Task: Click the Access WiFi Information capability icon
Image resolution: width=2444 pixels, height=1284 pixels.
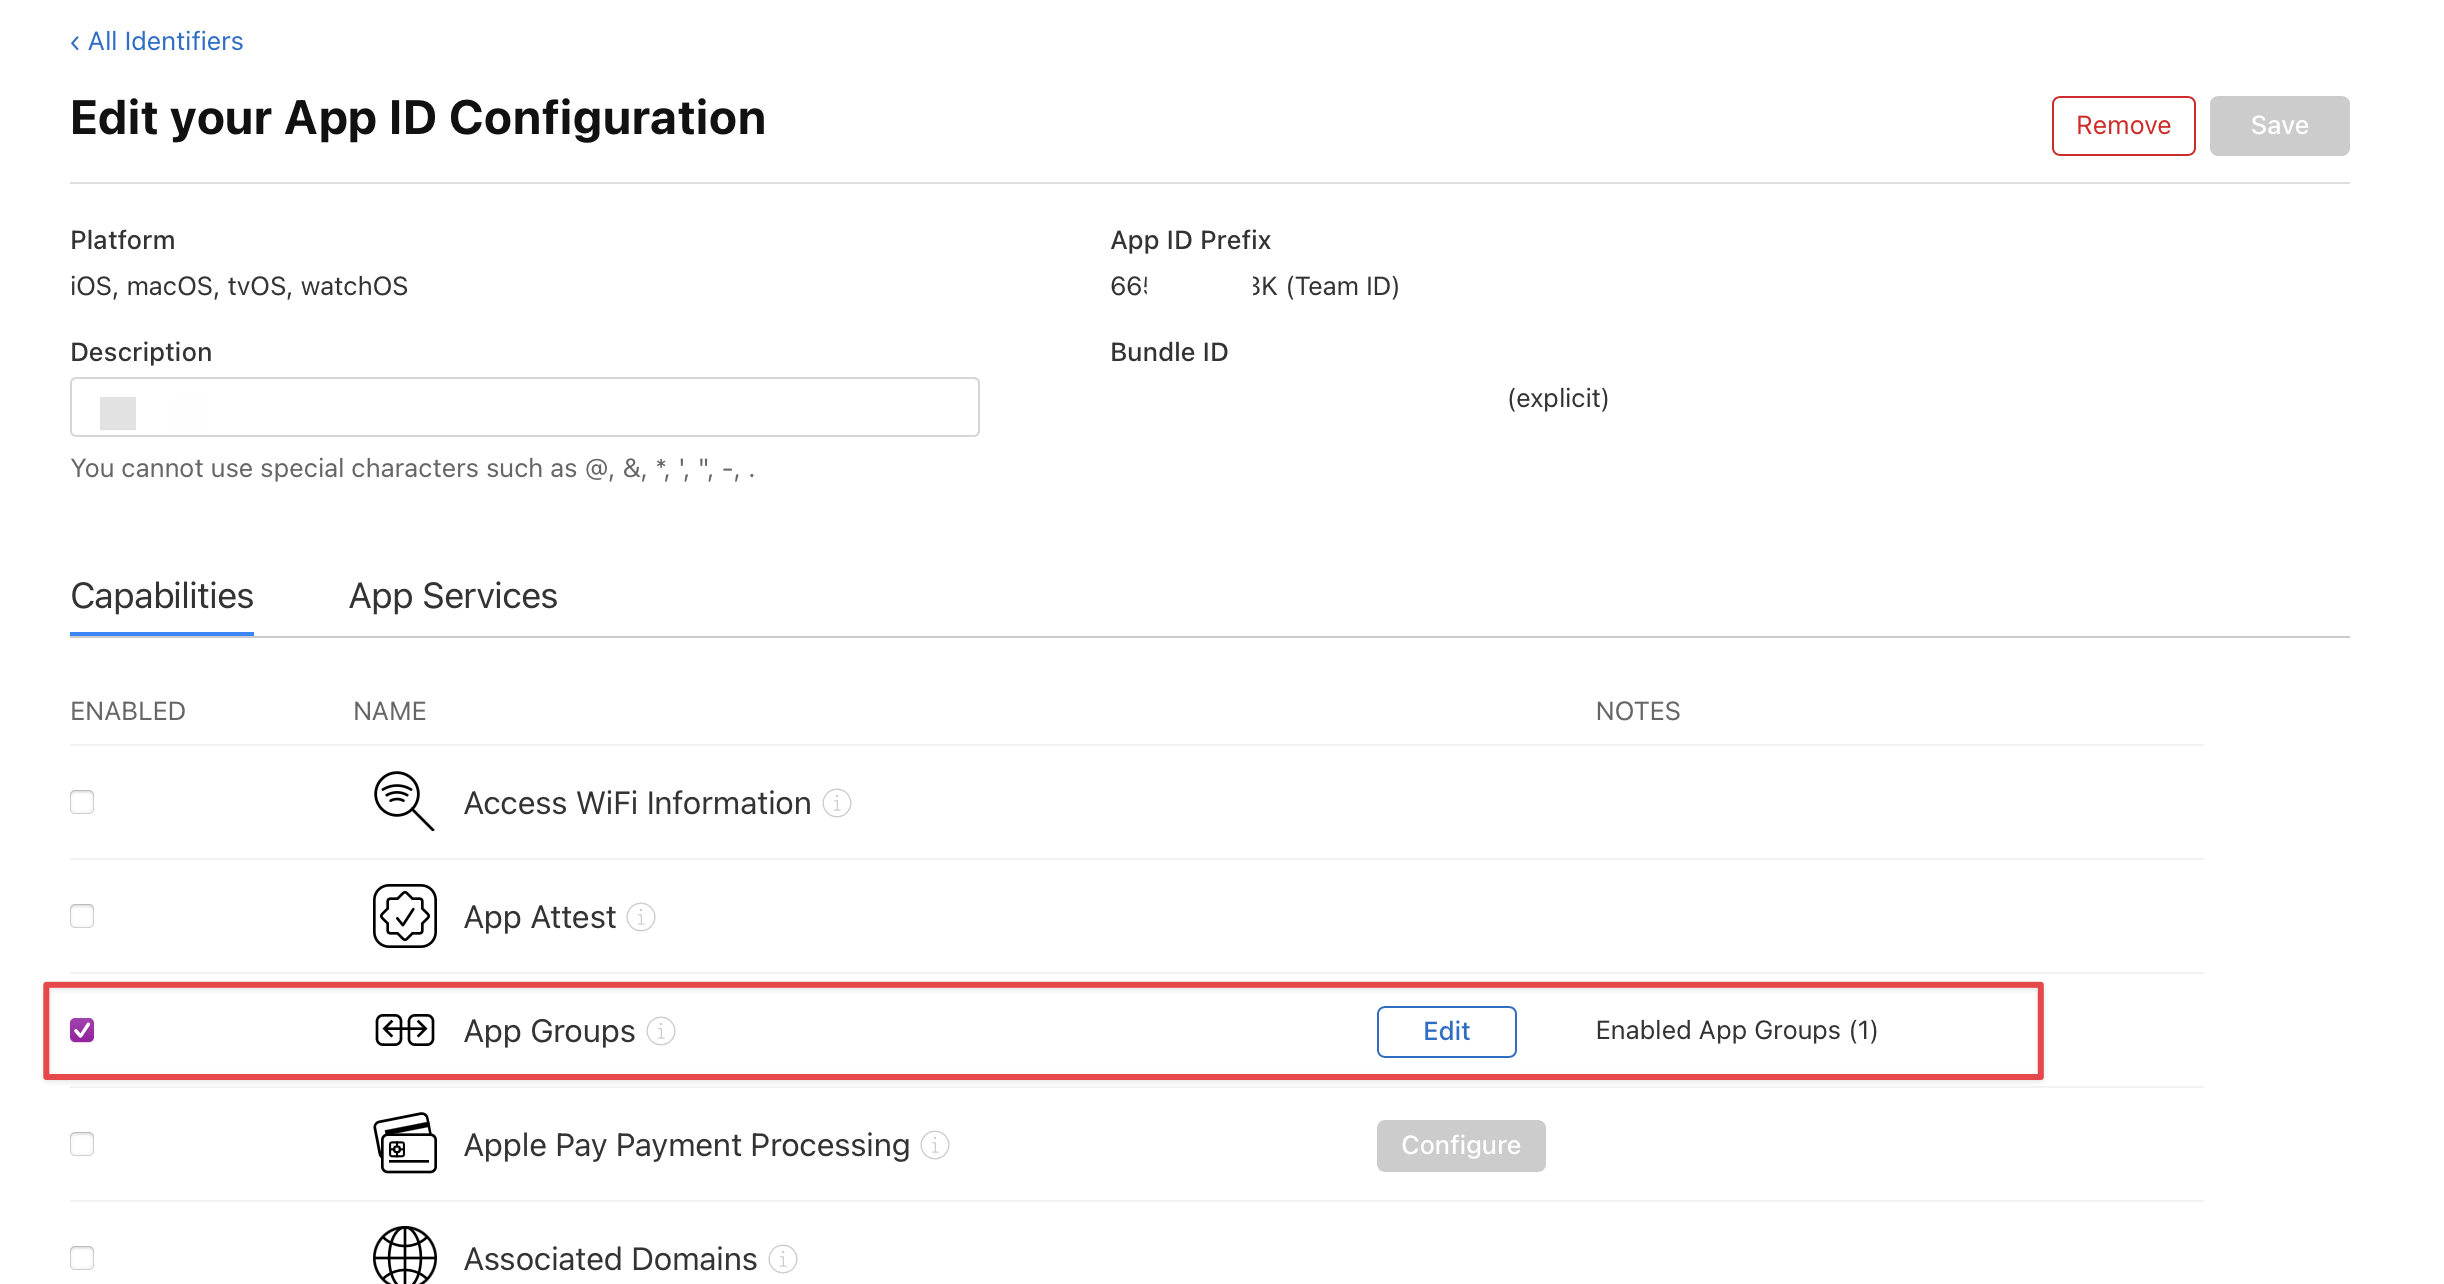Action: [403, 801]
